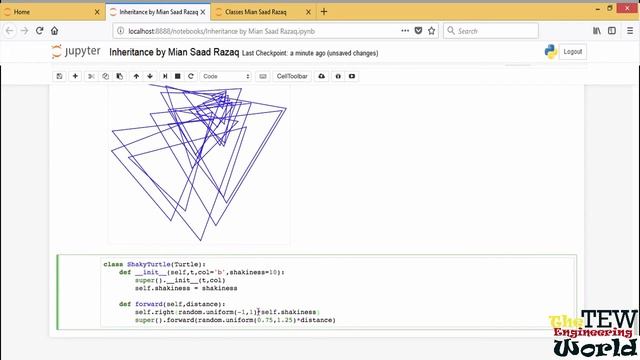Click the self.shakiness = shakiness line

(186, 288)
